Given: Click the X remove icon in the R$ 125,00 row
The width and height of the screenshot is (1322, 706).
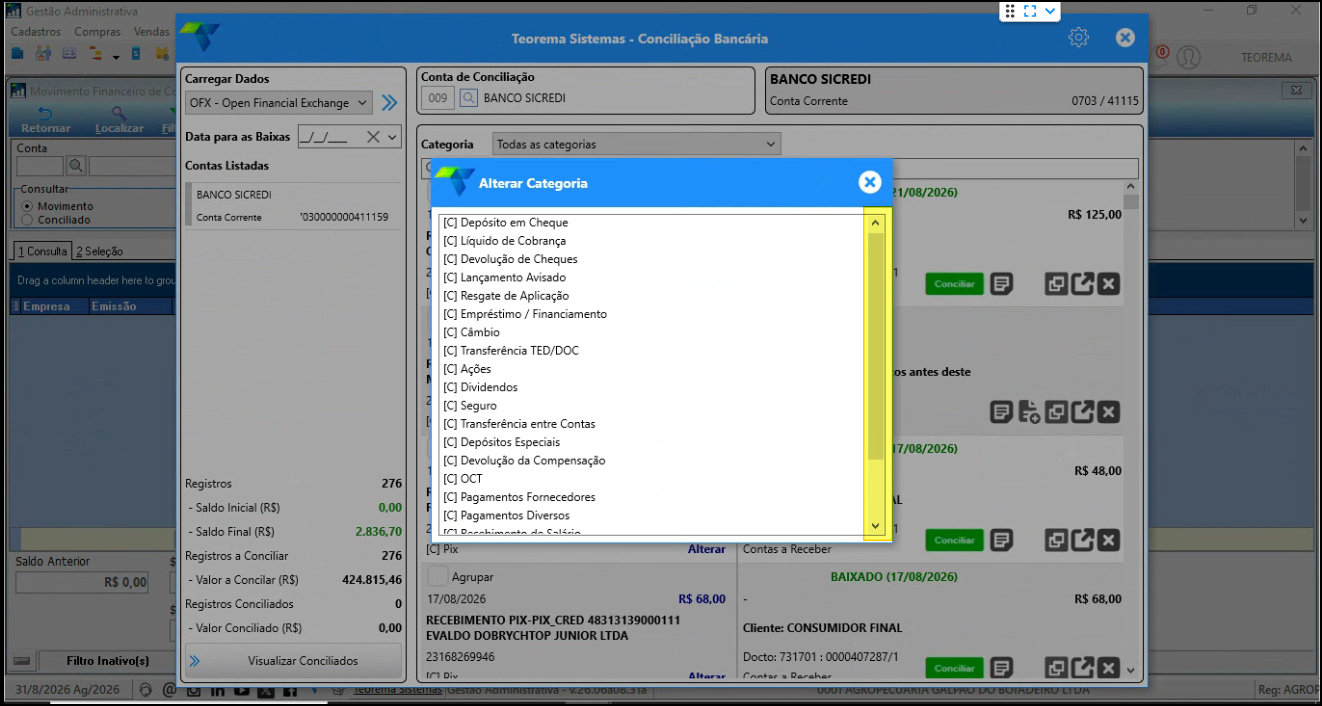Looking at the screenshot, I should (x=1108, y=284).
